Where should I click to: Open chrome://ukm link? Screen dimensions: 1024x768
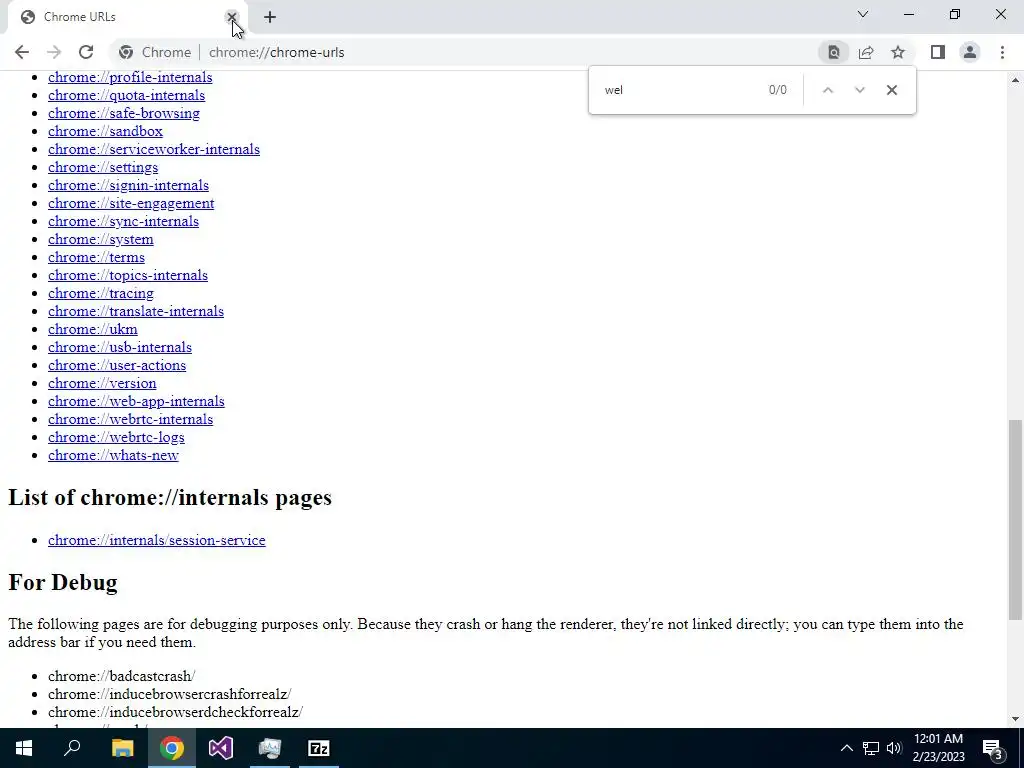click(92, 329)
